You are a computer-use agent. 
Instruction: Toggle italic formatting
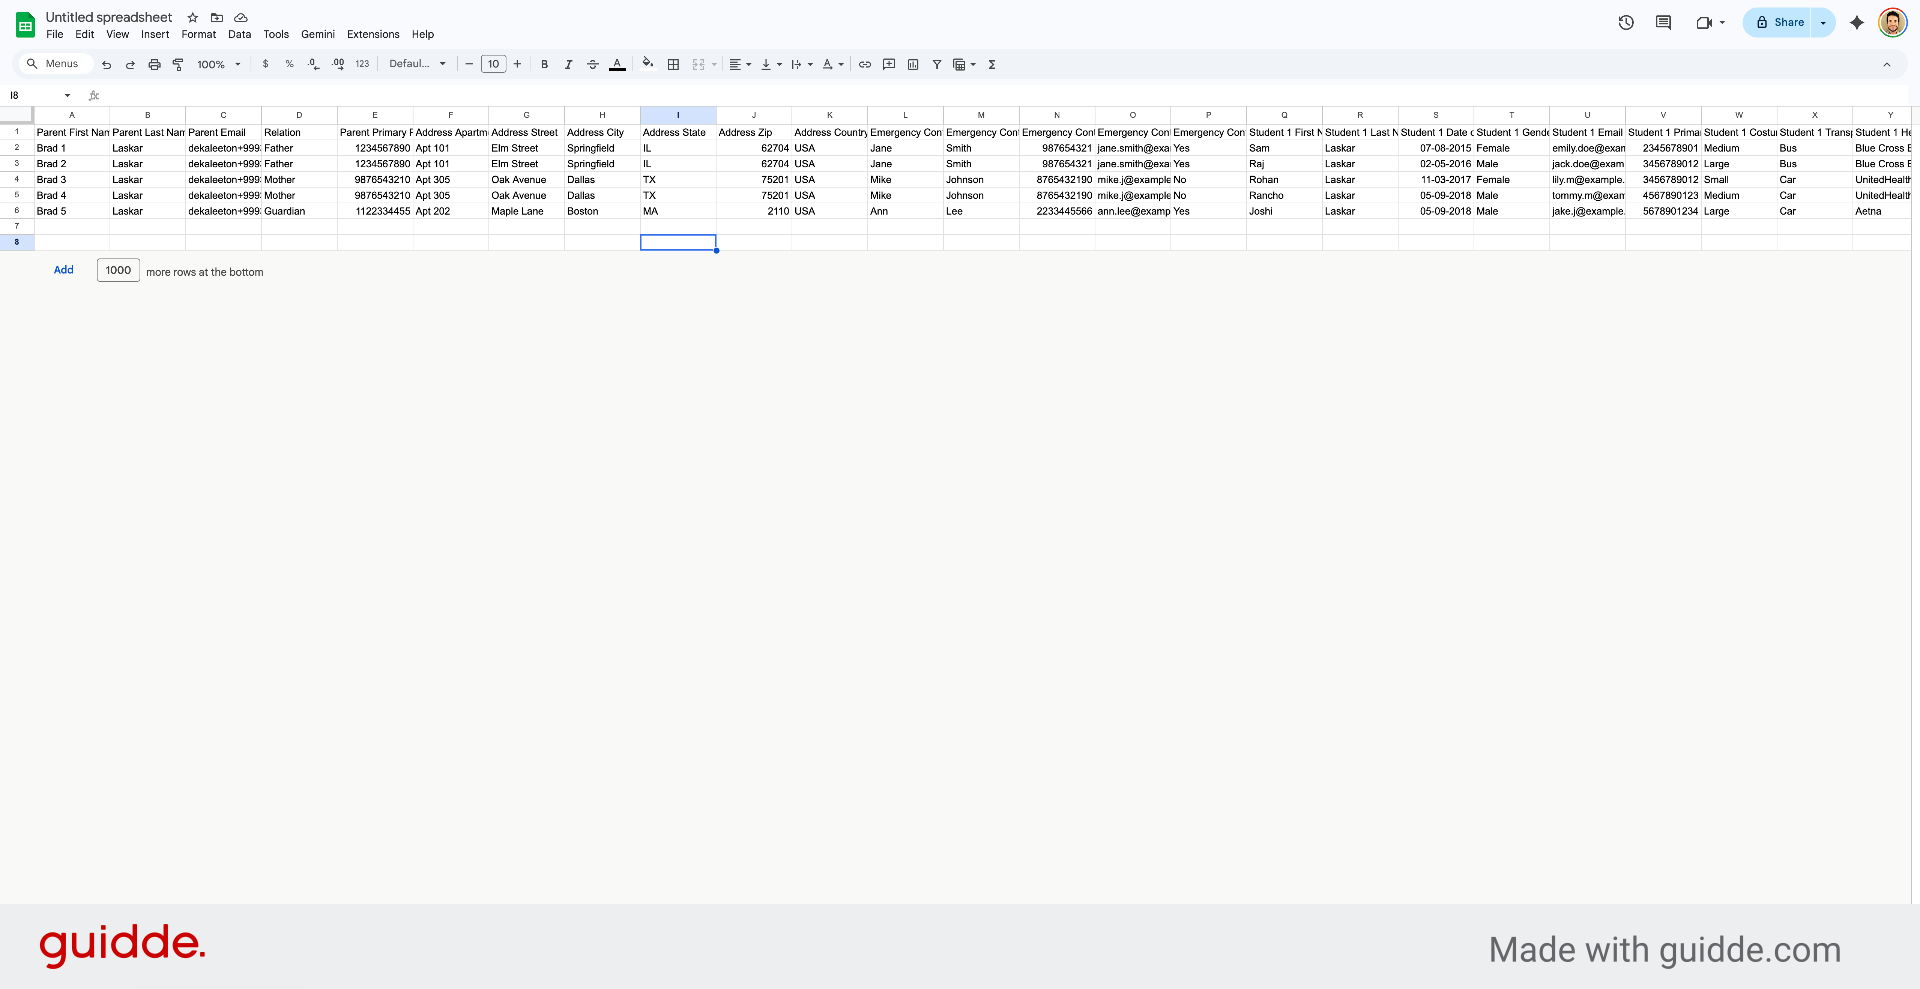tap(569, 64)
